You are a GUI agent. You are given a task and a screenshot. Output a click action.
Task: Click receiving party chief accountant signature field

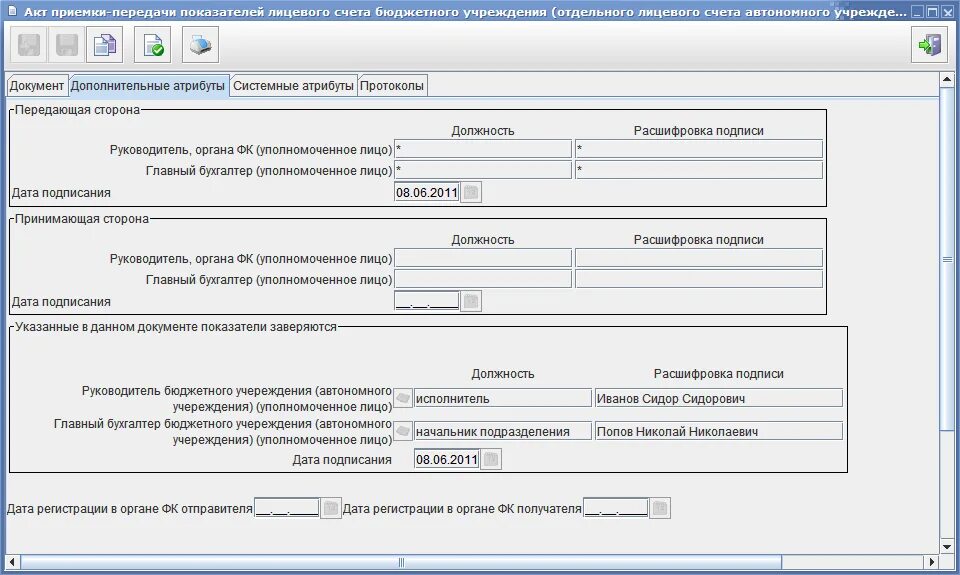(x=699, y=279)
